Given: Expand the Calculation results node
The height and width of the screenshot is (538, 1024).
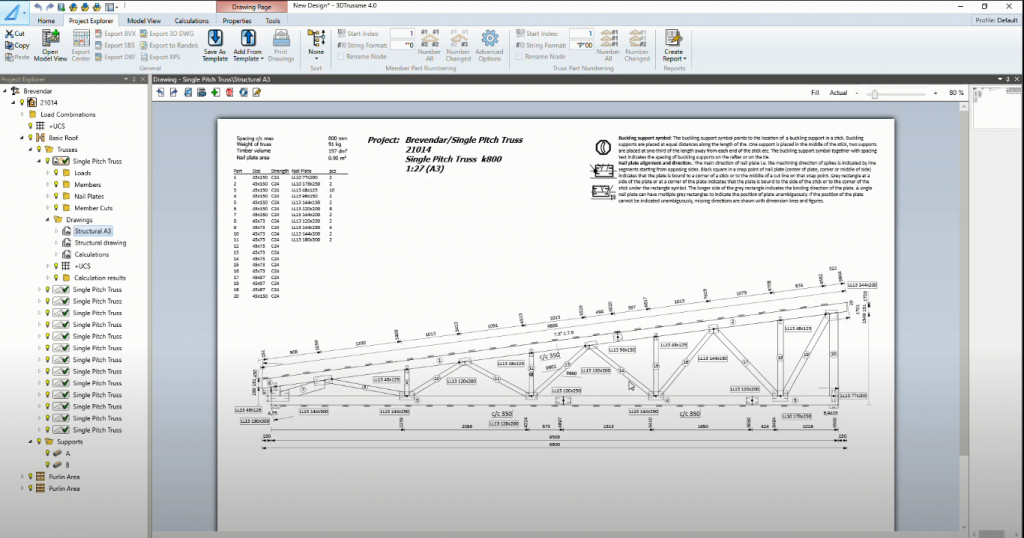Looking at the screenshot, I should [48, 277].
